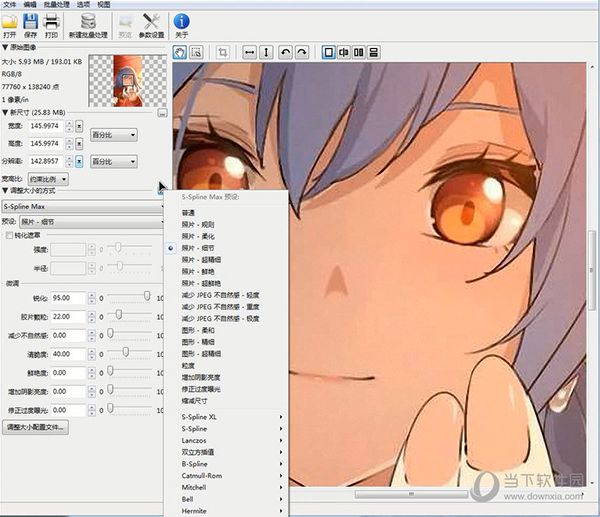Choose 减少 JPEG 不自然感 - 轻度 preset
Image resolution: width=600 pixels, height=517 pixels.
point(220,295)
